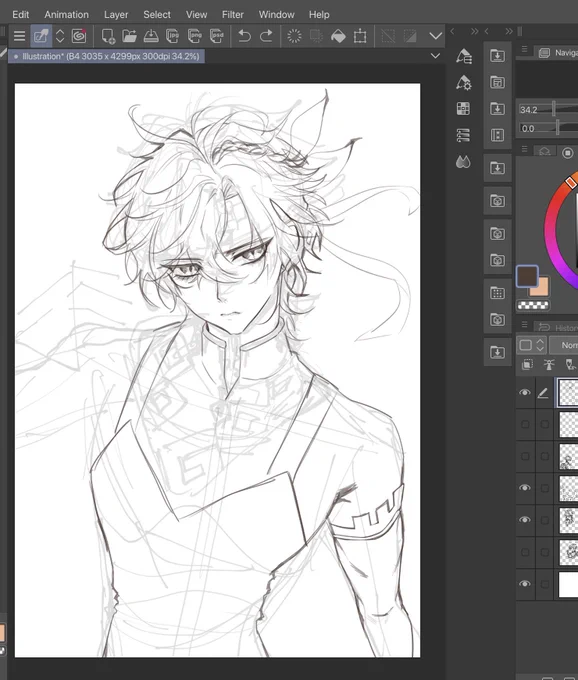Image resolution: width=578 pixels, height=680 pixels.
Task: Export as PSD using the psd icon
Action: pos(216,36)
